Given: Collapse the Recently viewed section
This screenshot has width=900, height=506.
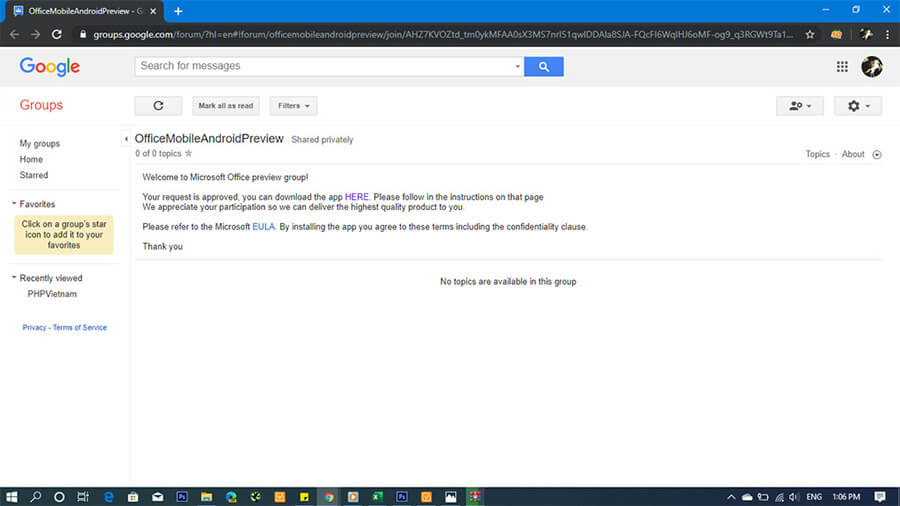Looking at the screenshot, I should (14, 278).
